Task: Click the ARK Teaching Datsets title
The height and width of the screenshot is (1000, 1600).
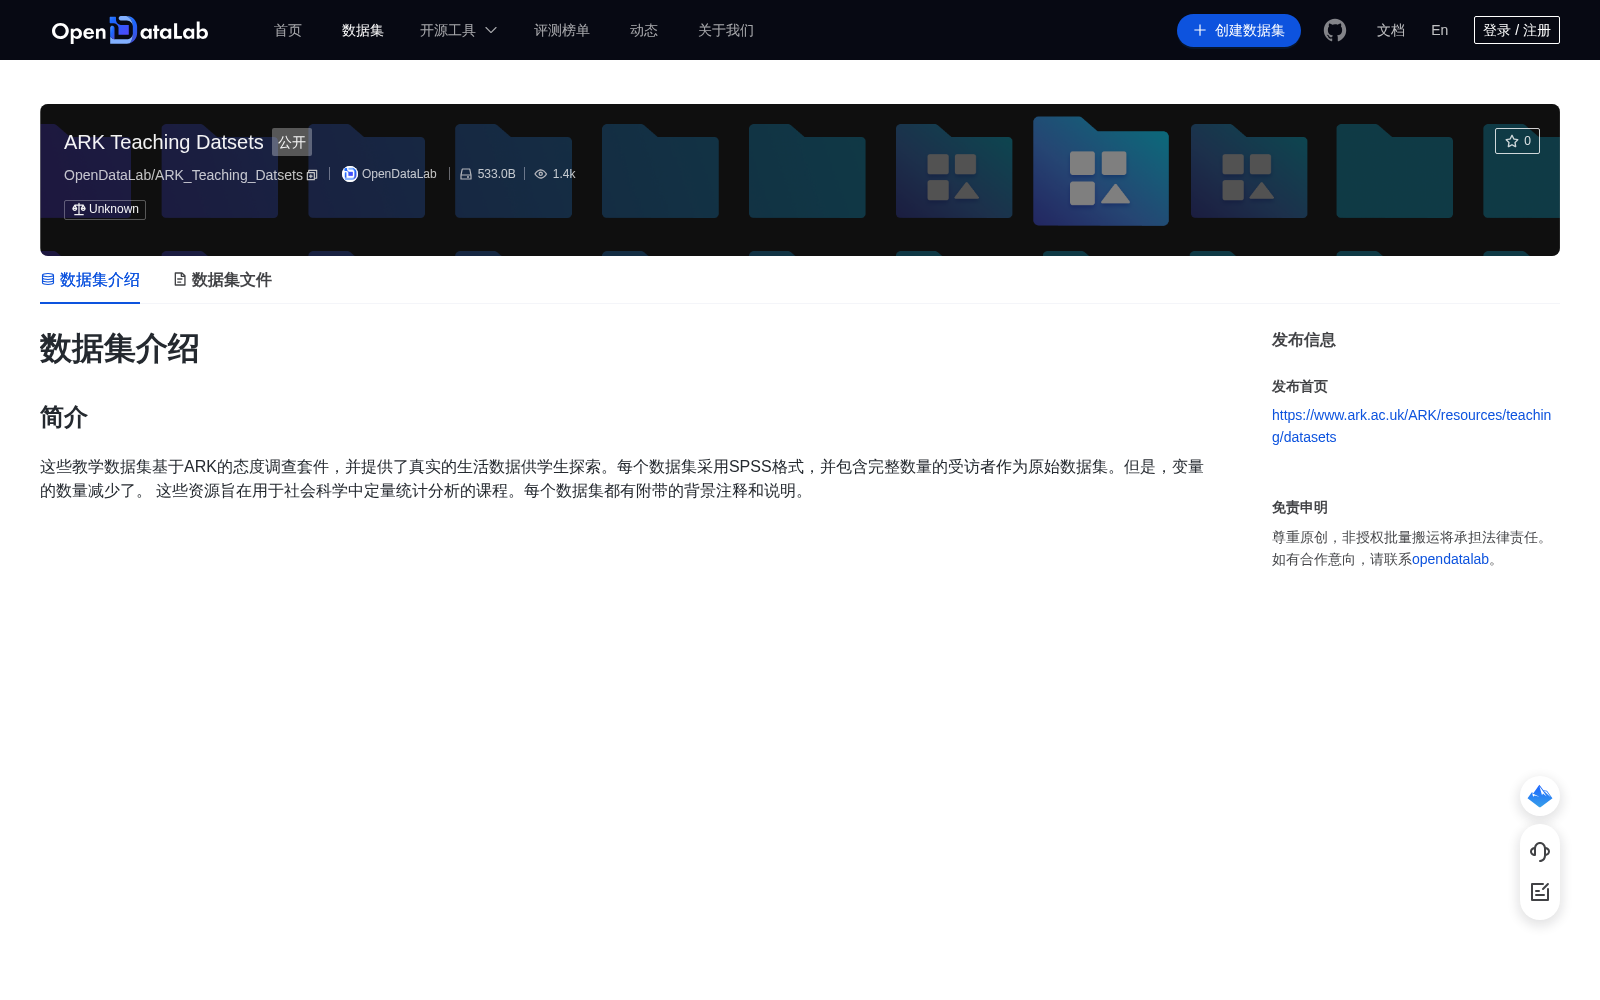Action: pyautogui.click(x=164, y=142)
